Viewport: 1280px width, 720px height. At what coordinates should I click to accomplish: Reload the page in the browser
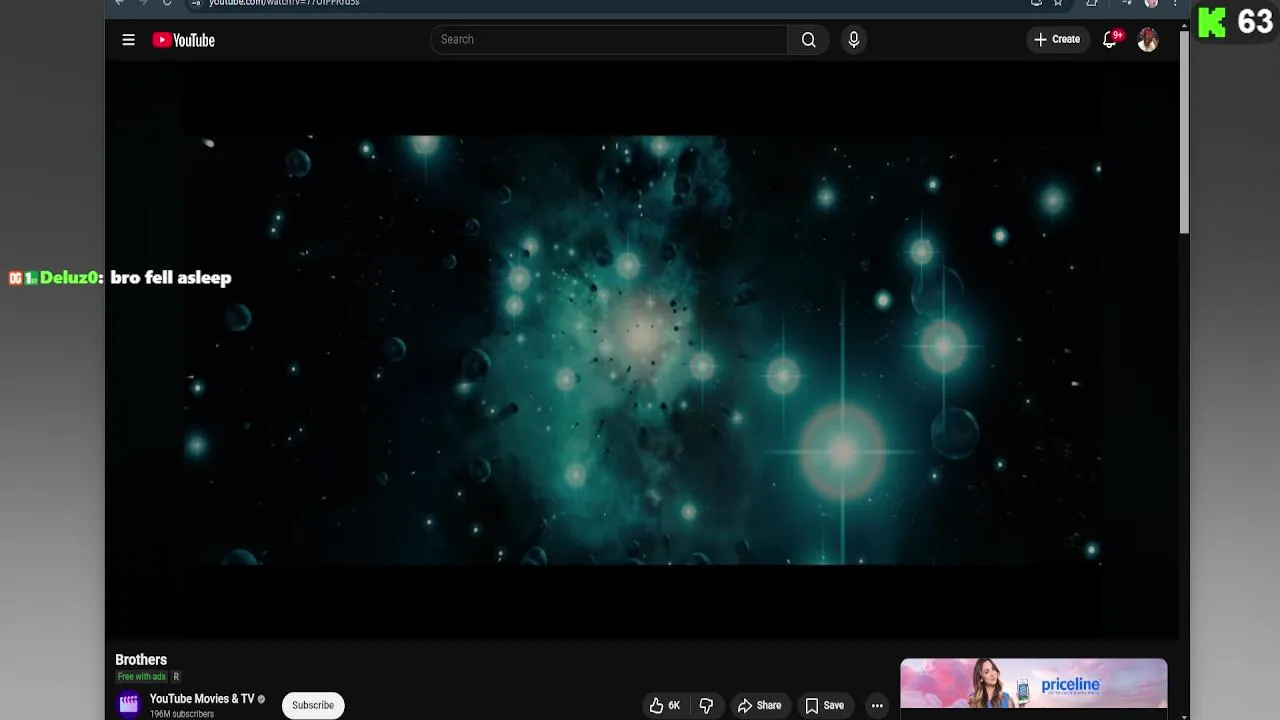coord(167,3)
